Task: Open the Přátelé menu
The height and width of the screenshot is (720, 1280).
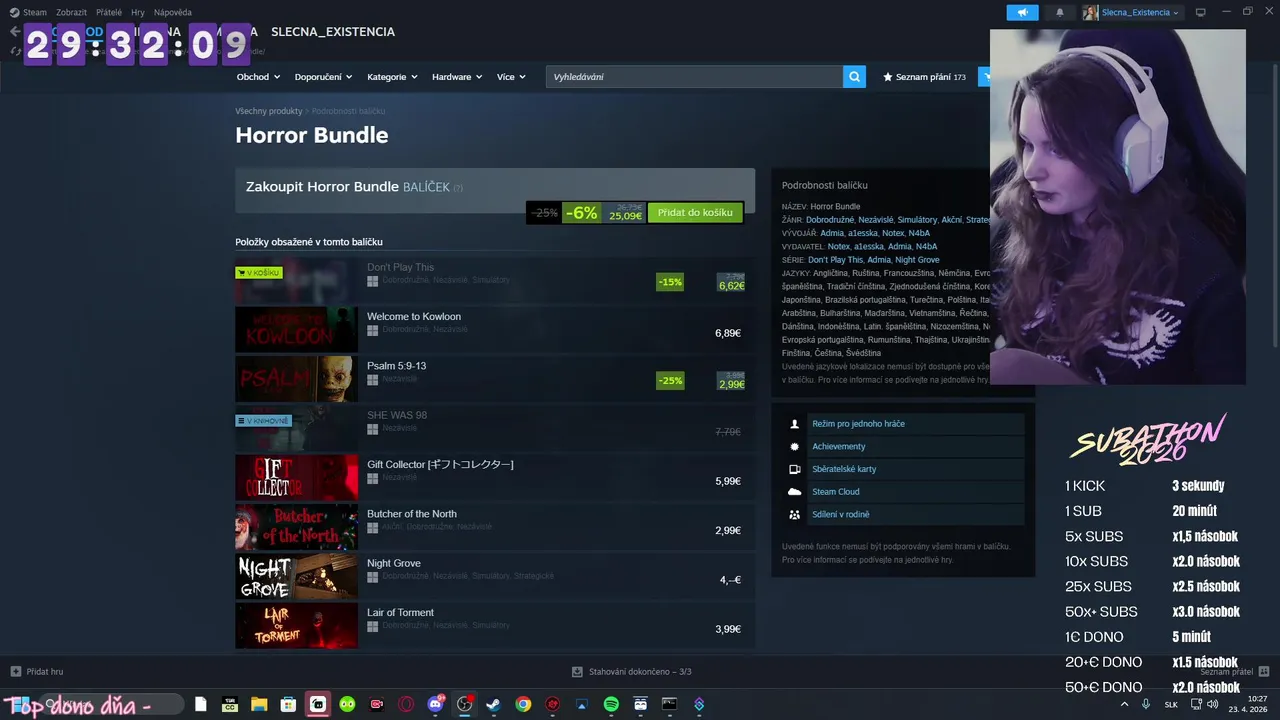Action: click(109, 12)
